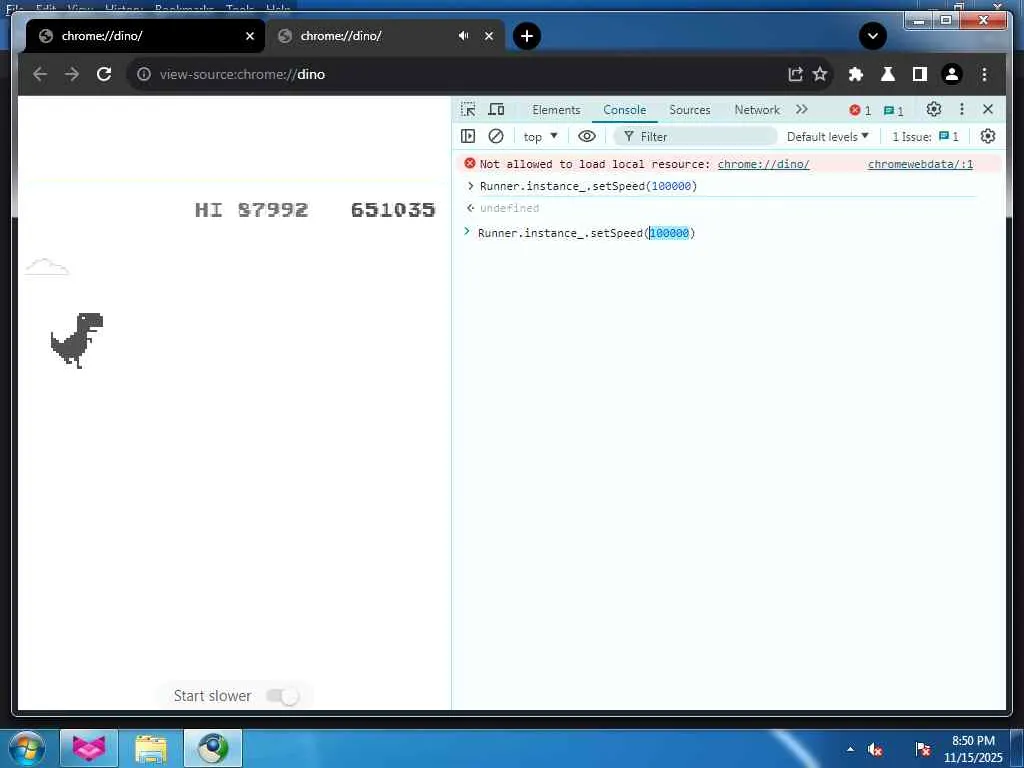Toggle device toolbar emulation

(x=496, y=110)
